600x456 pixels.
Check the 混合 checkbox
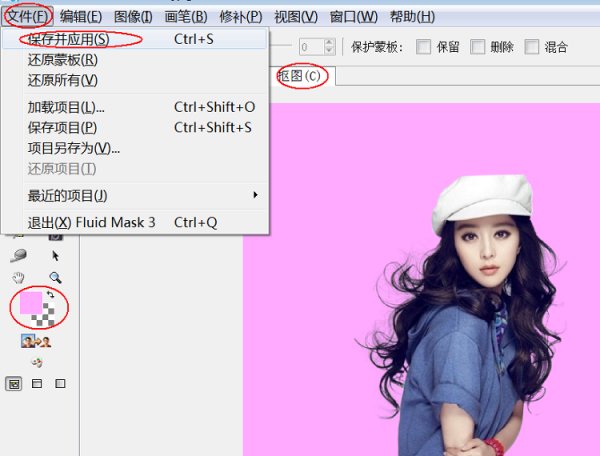tap(532, 47)
